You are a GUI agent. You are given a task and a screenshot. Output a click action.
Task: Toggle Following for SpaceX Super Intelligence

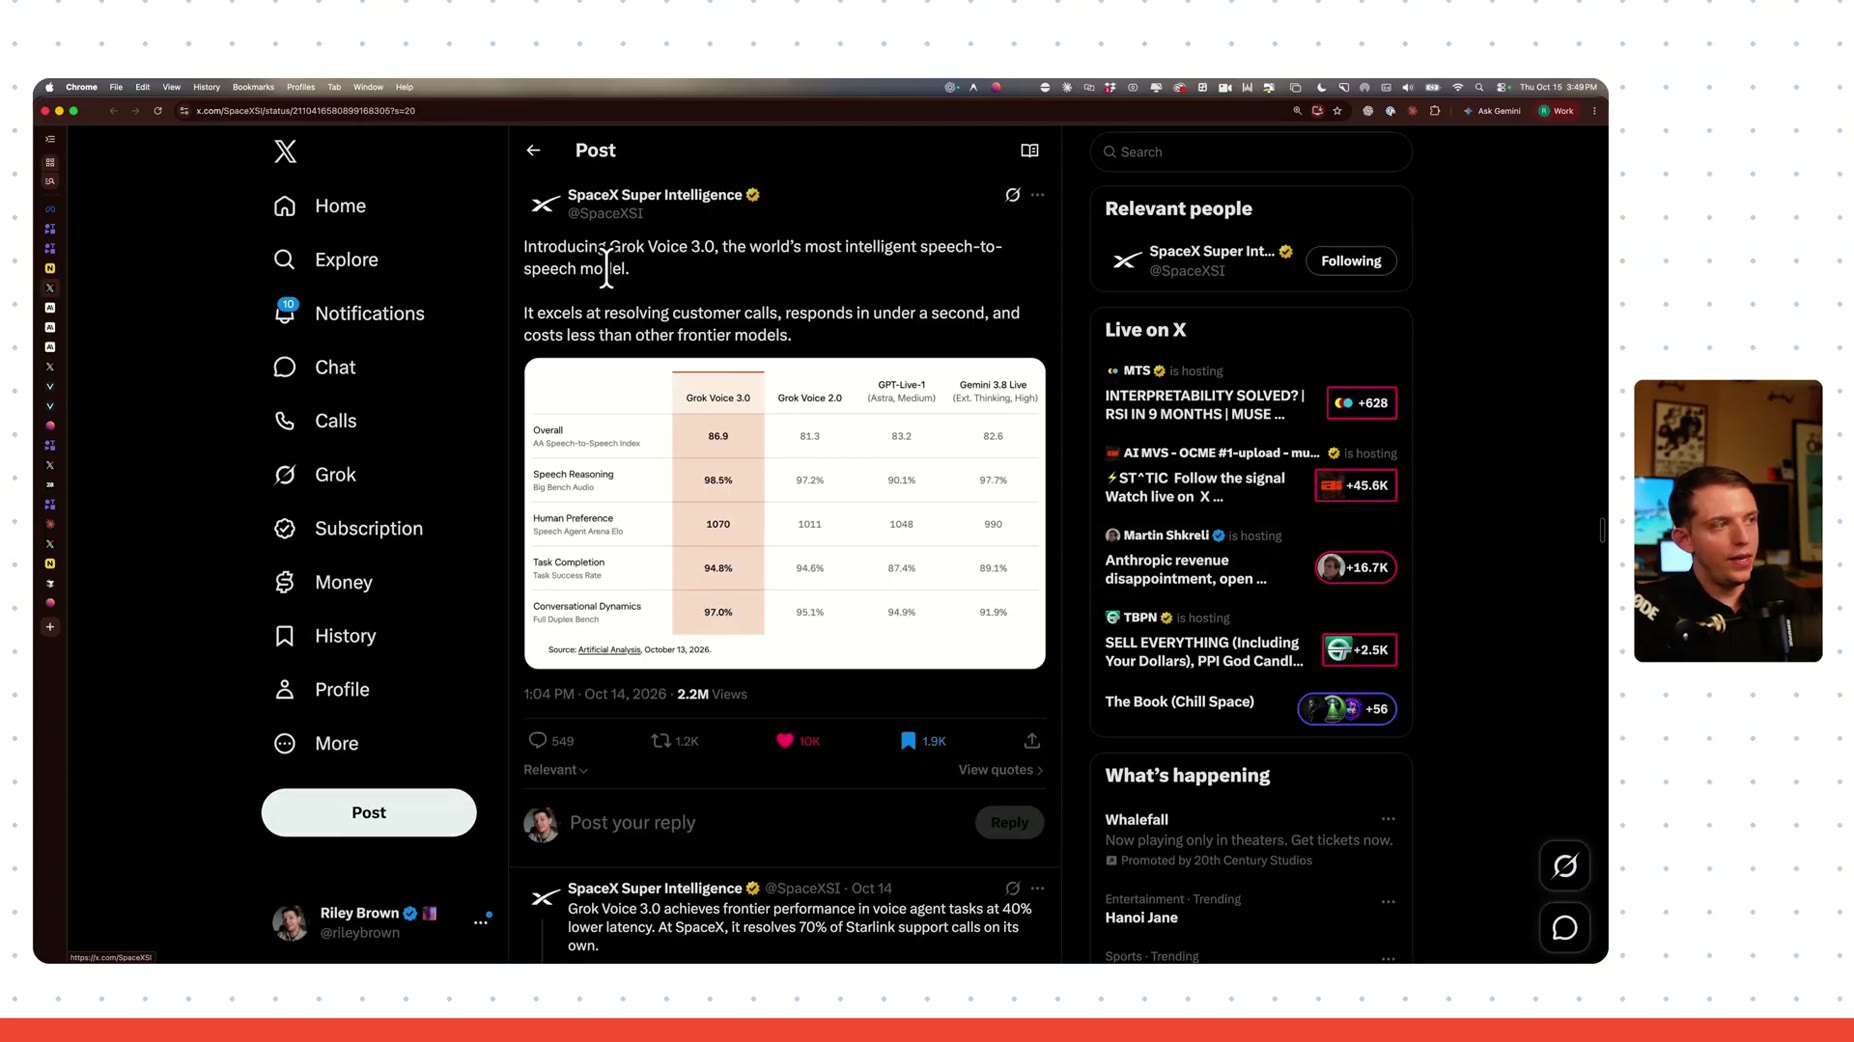click(1351, 261)
